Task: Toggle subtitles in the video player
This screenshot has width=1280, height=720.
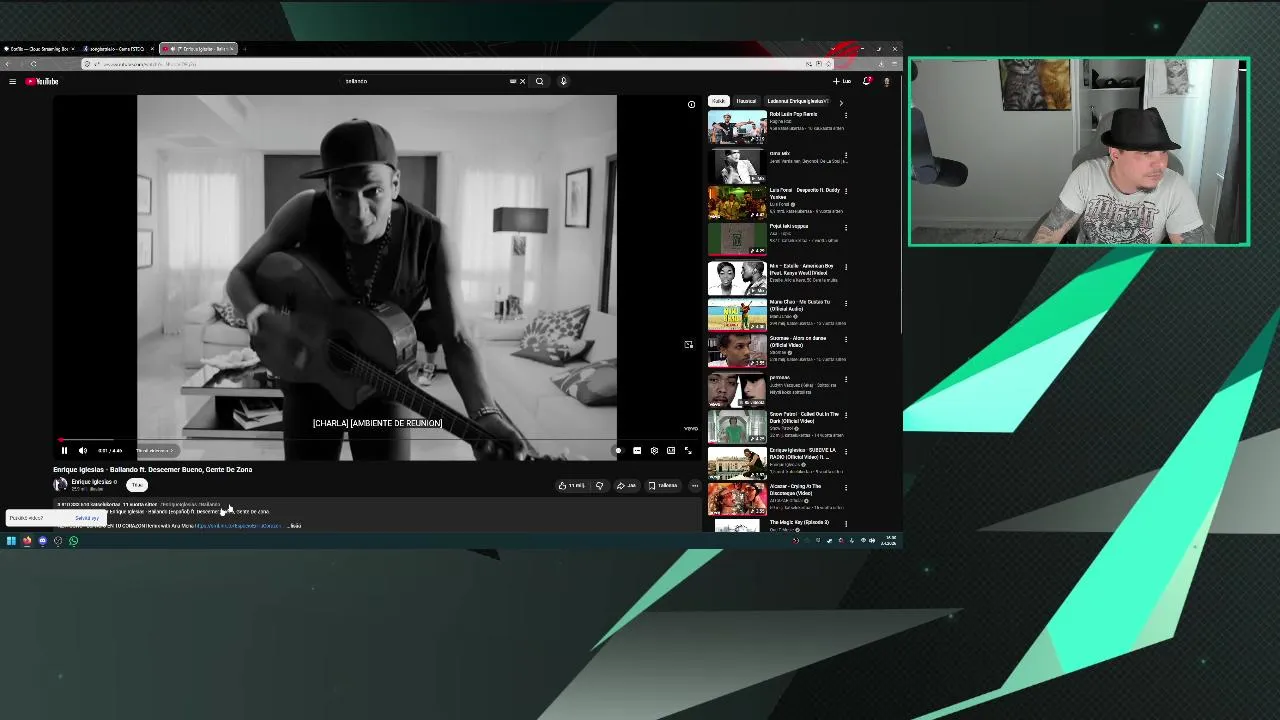Action: coord(637,451)
